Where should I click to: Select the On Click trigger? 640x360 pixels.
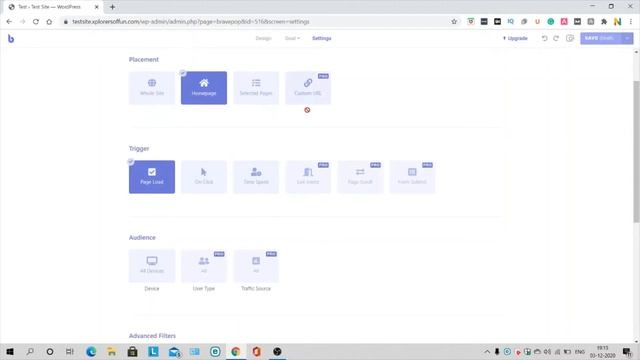point(204,177)
